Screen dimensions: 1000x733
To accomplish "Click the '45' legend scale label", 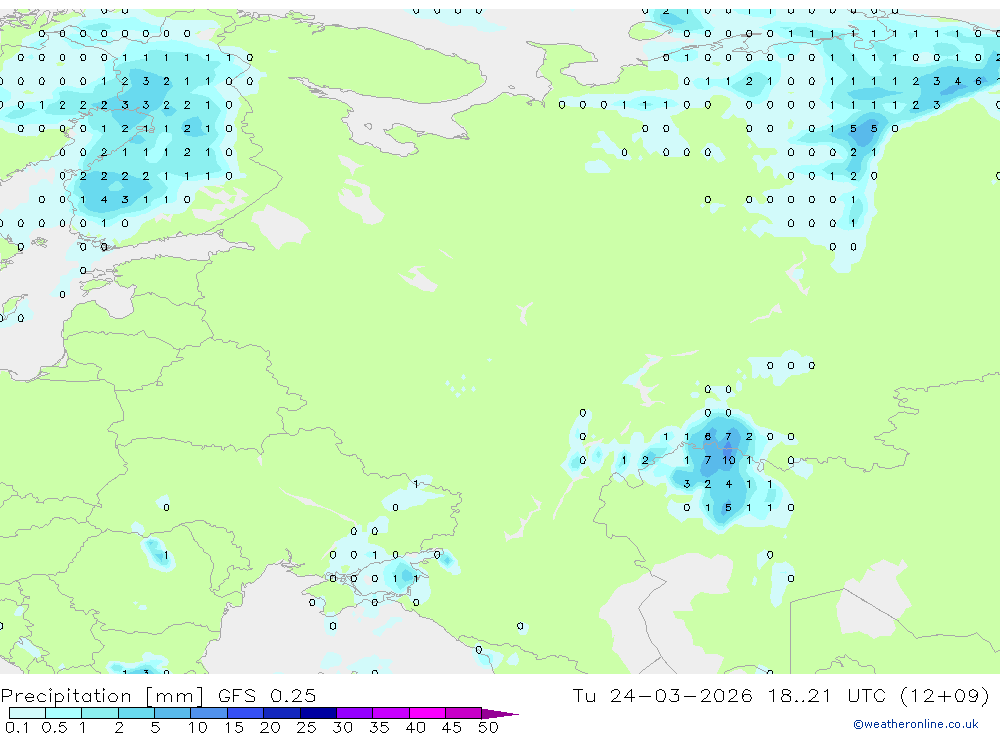I will [452, 727].
